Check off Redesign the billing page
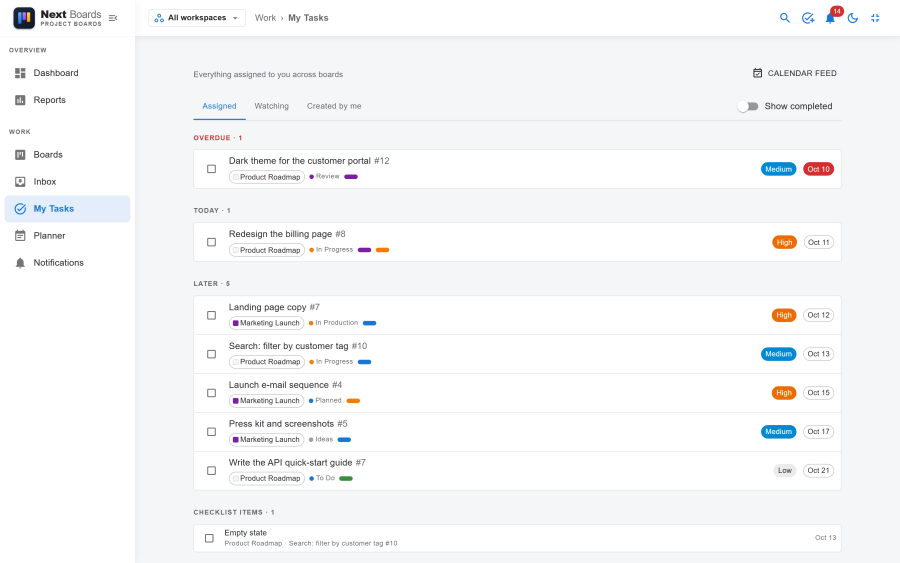The height and width of the screenshot is (563, 900). [211, 242]
